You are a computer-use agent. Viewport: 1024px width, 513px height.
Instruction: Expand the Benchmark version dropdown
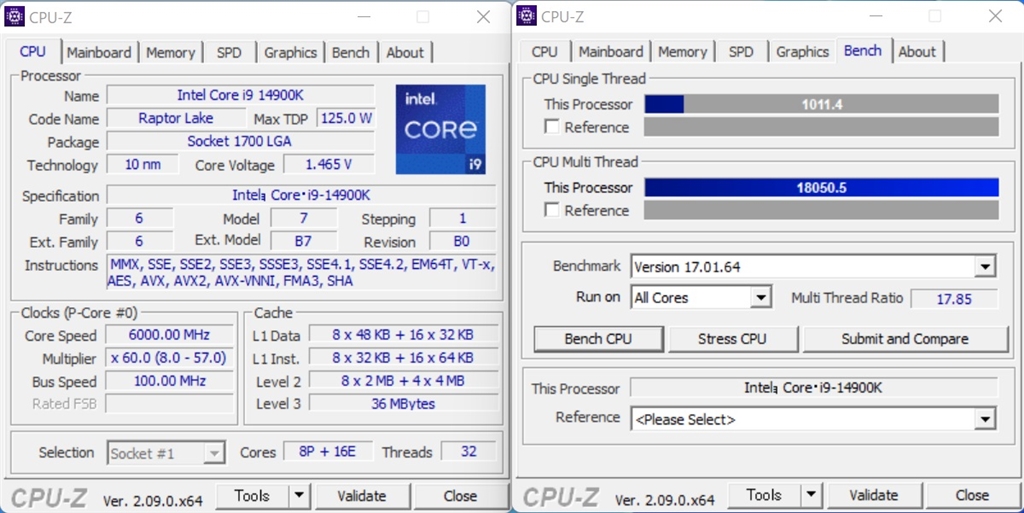(985, 266)
